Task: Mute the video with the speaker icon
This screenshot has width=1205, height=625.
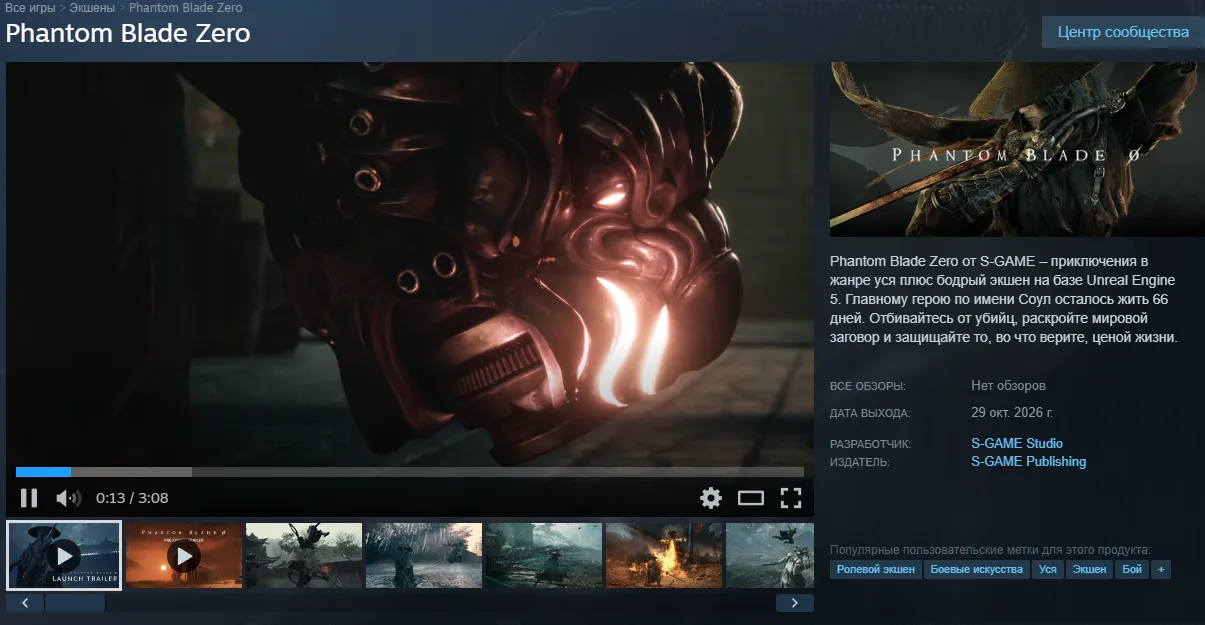Action: (68, 497)
